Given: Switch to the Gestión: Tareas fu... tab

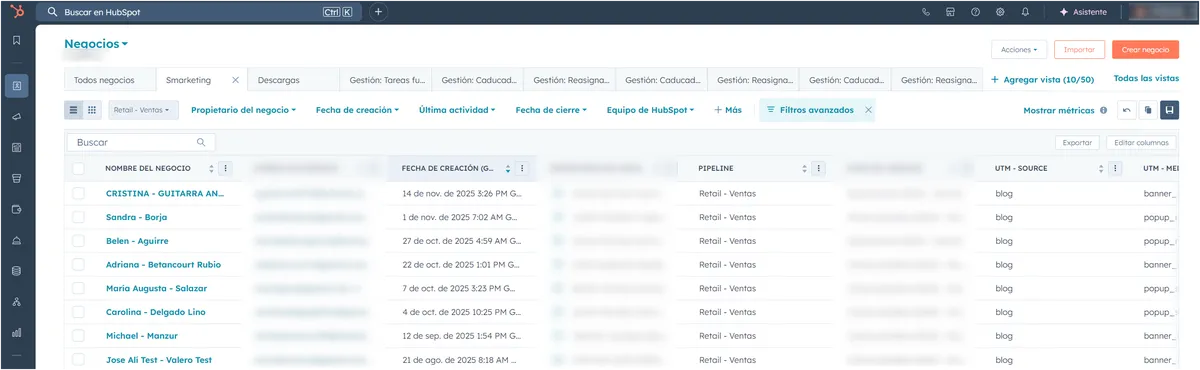Looking at the screenshot, I should [x=385, y=80].
